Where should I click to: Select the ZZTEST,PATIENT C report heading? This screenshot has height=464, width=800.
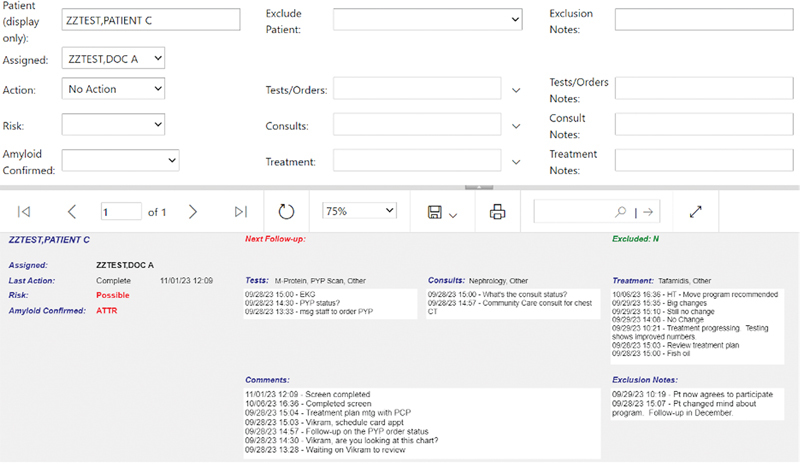49,240
